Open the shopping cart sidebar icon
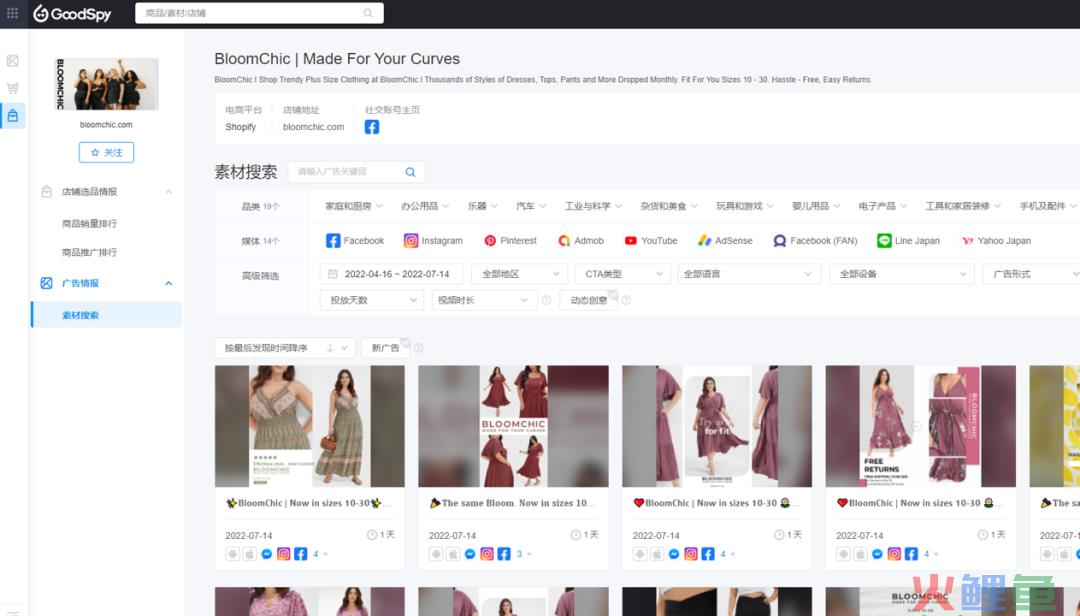This screenshot has height=616, width=1080. coord(12,88)
